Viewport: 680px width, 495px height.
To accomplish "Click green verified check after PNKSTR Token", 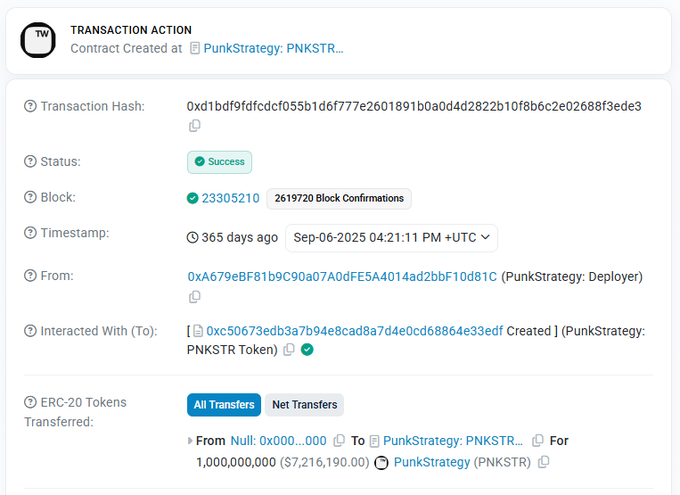I will 307,349.
